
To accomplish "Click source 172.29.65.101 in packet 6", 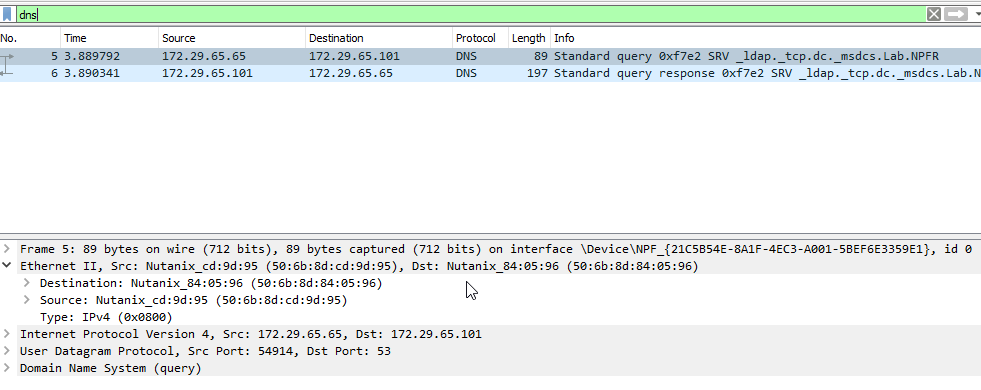I will click(x=207, y=73).
